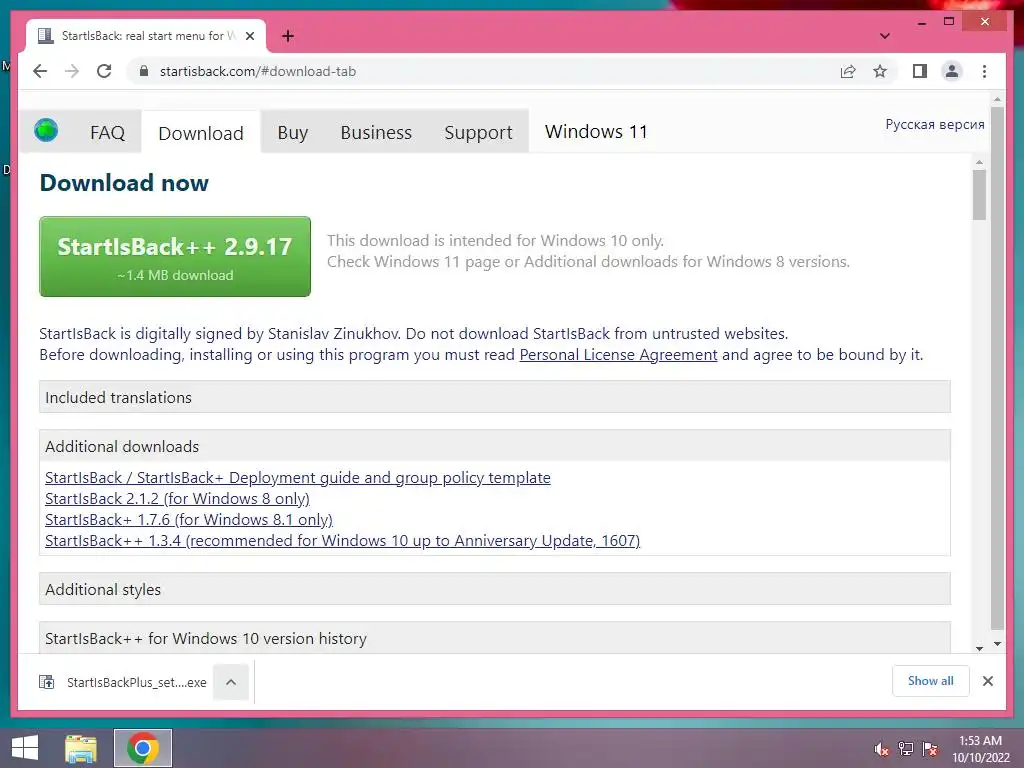Image resolution: width=1024 pixels, height=768 pixels.
Task: Open the Windows Start button
Action: [x=25, y=748]
